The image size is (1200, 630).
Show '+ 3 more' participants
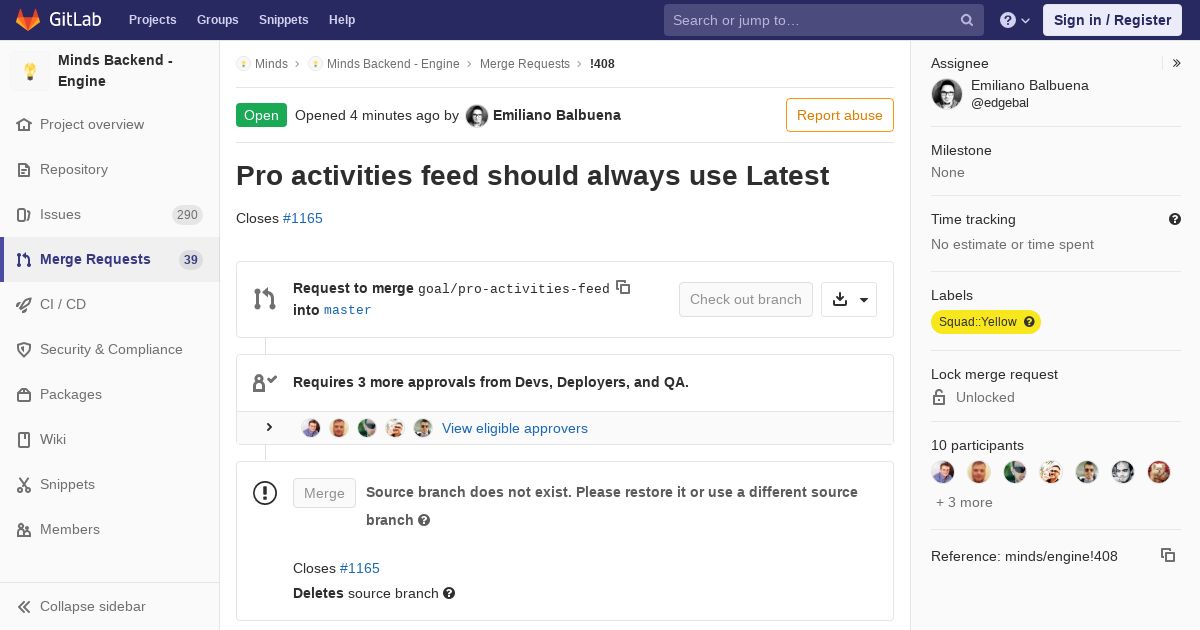964,502
